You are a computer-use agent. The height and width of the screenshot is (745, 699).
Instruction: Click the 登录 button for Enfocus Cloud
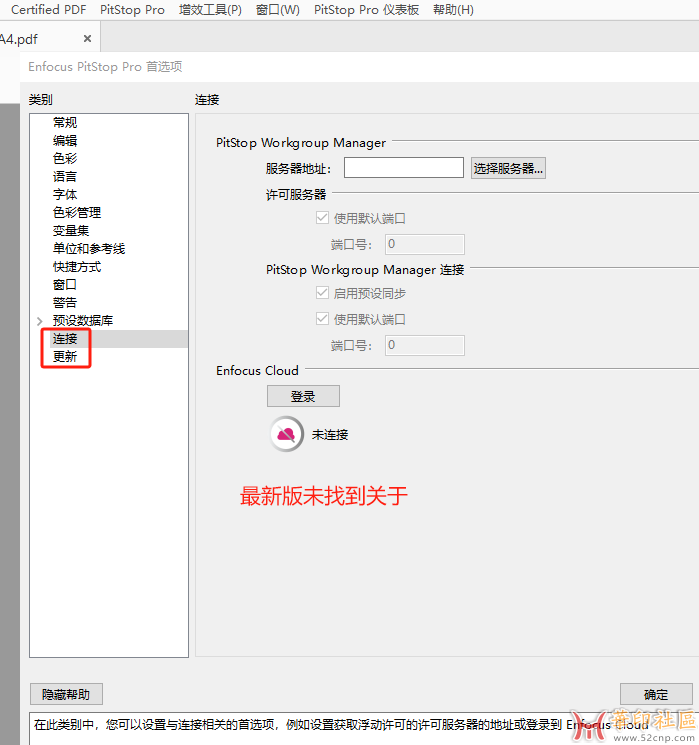click(303, 396)
